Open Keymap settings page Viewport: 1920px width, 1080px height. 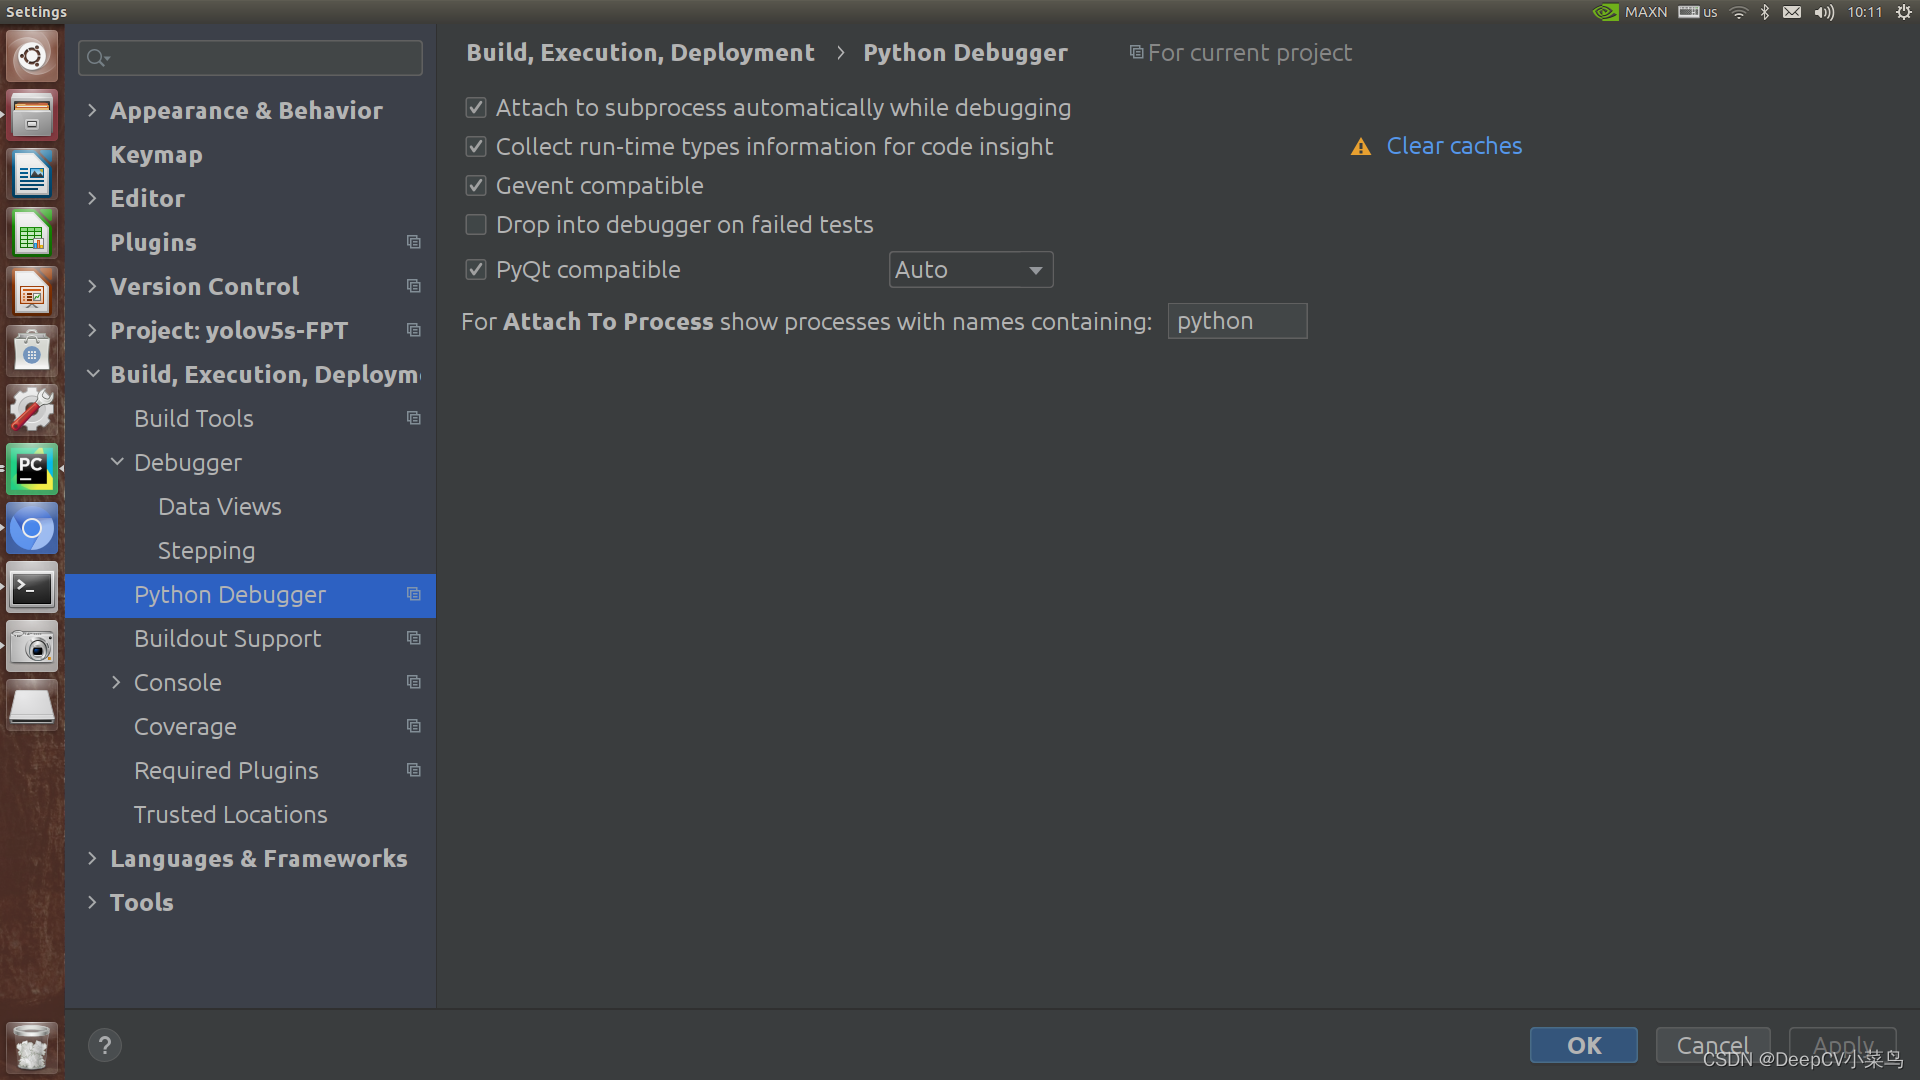coord(156,155)
